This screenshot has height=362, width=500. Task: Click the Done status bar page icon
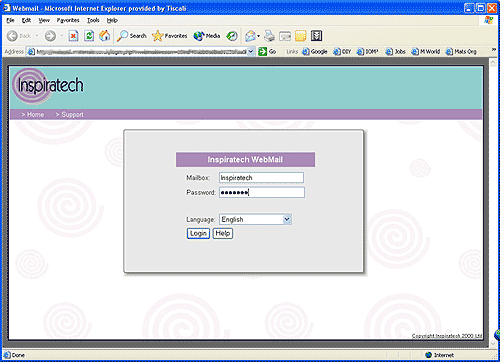click(x=7, y=355)
